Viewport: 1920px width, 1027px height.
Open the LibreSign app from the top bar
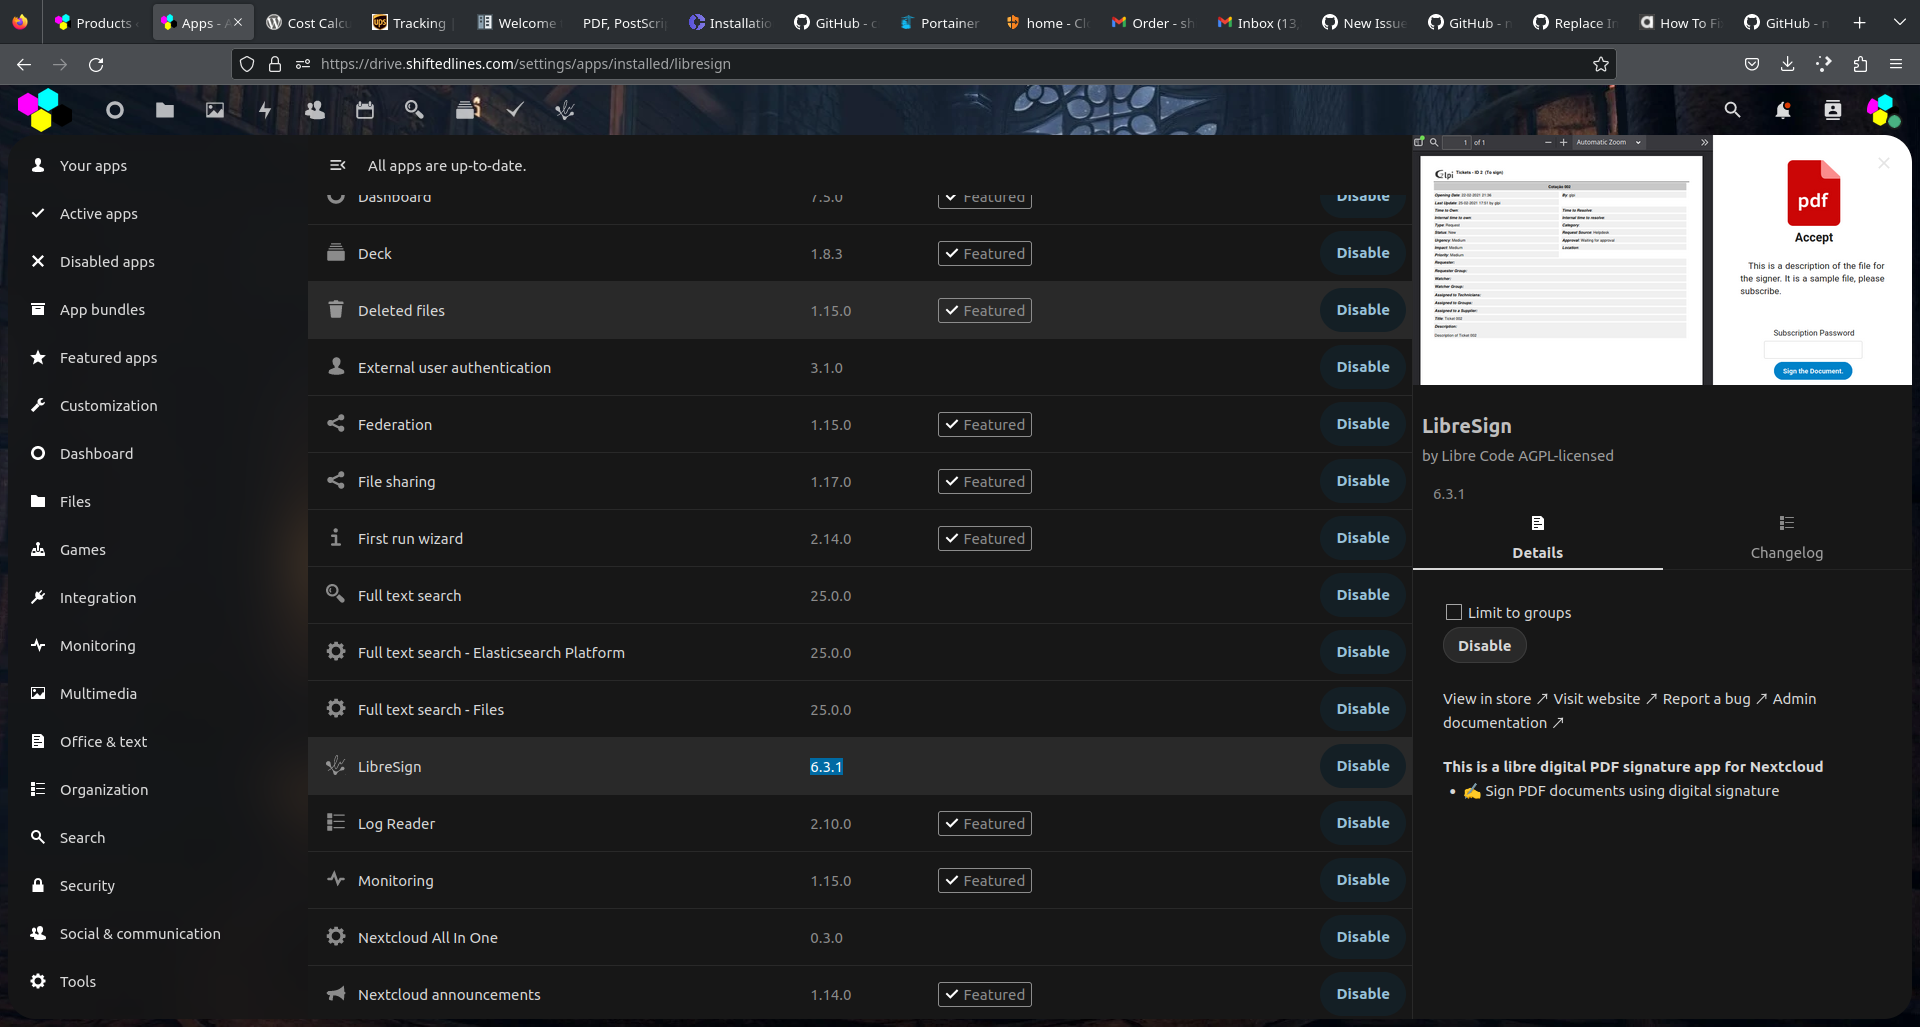[x=564, y=110]
